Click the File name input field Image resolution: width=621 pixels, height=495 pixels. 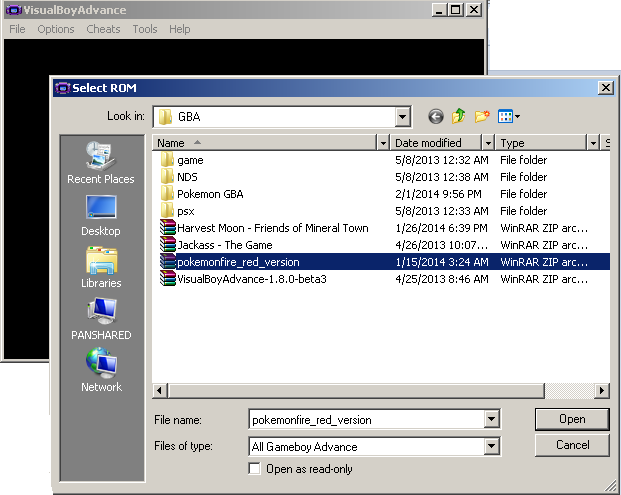coord(367,419)
